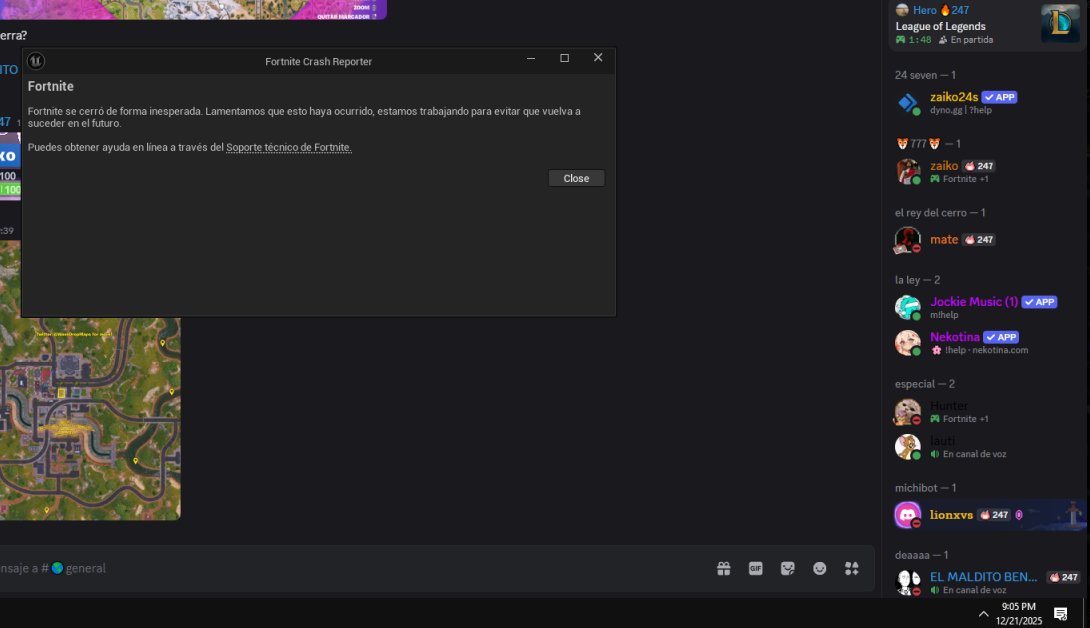Image resolution: width=1090 pixels, height=628 pixels.
Task: Show hidden icons in system tray
Action: point(983,613)
